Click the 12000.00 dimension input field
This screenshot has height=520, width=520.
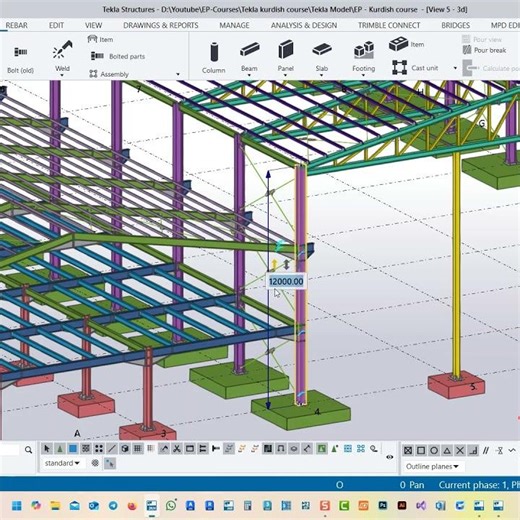(286, 281)
